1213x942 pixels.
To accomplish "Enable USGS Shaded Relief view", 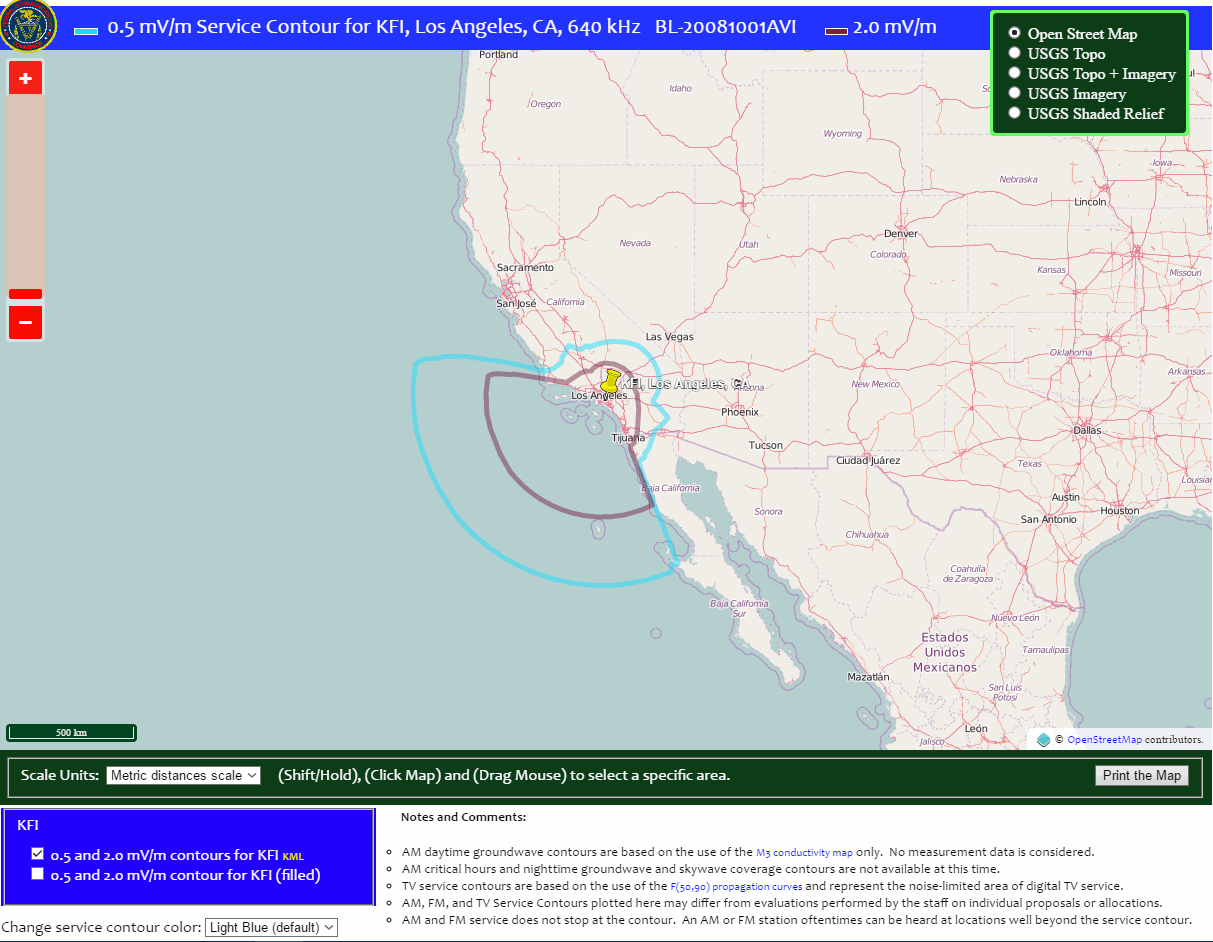I will click(x=1014, y=113).
